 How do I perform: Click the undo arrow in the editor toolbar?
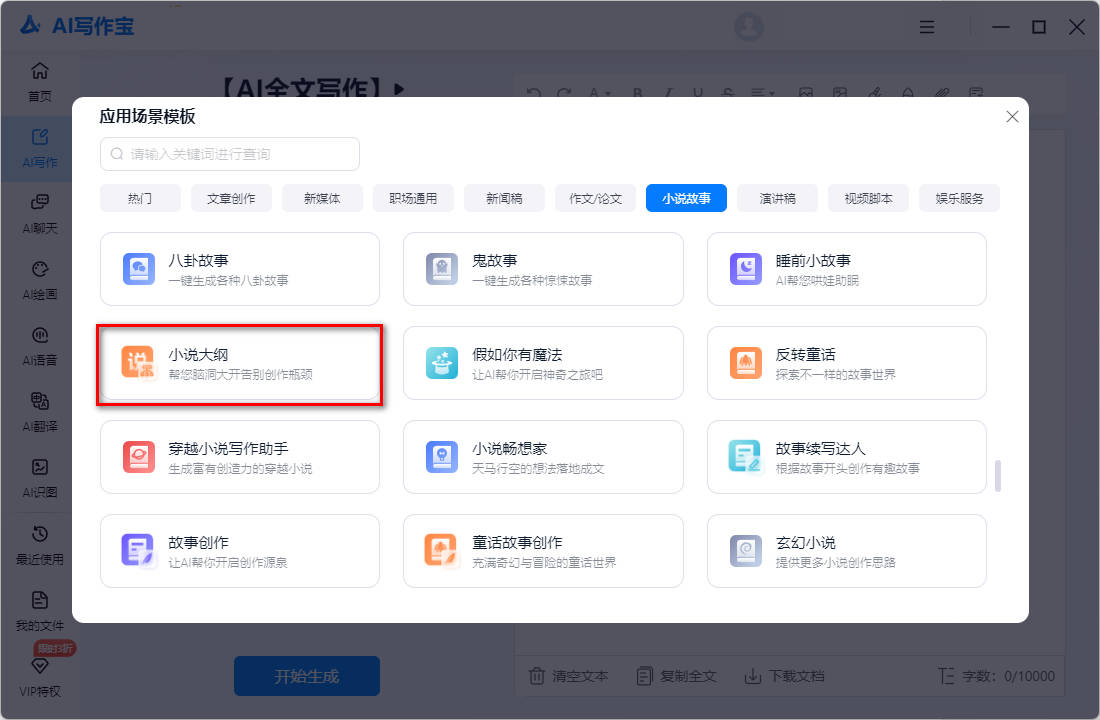[532, 90]
